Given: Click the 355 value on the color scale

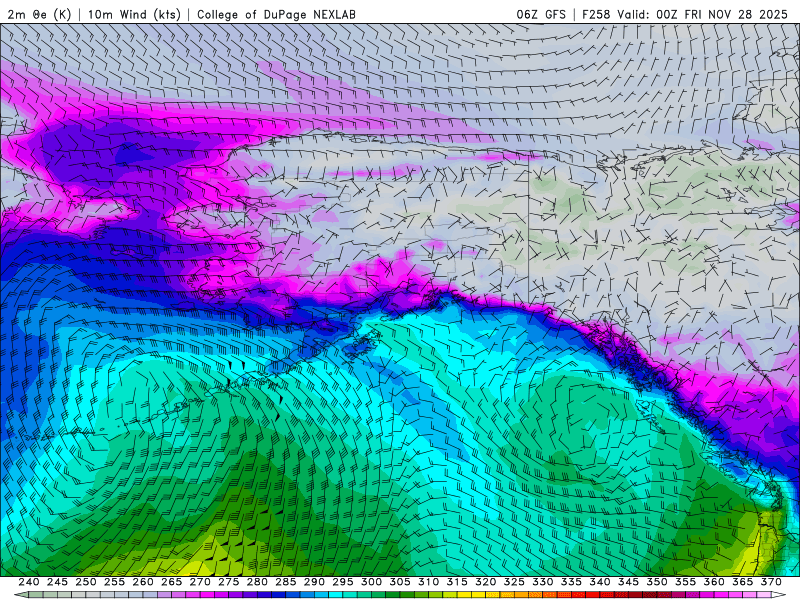Looking at the screenshot, I should coord(686,582).
